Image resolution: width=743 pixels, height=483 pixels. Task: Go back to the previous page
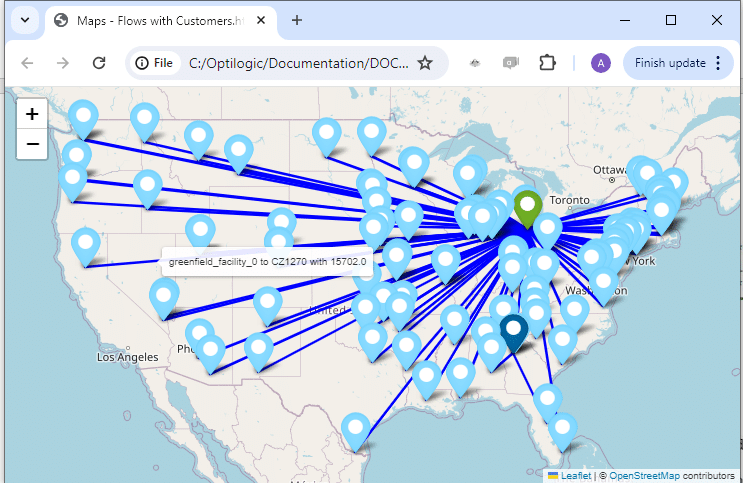(27, 63)
